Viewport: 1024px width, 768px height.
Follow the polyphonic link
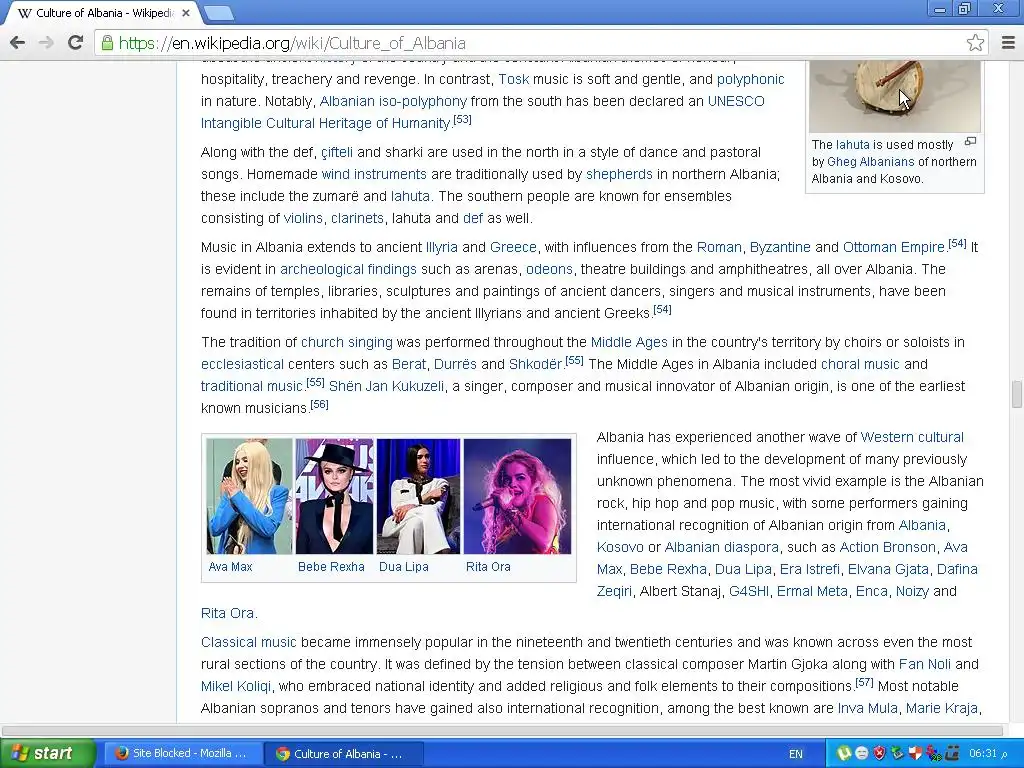[x=750, y=79]
